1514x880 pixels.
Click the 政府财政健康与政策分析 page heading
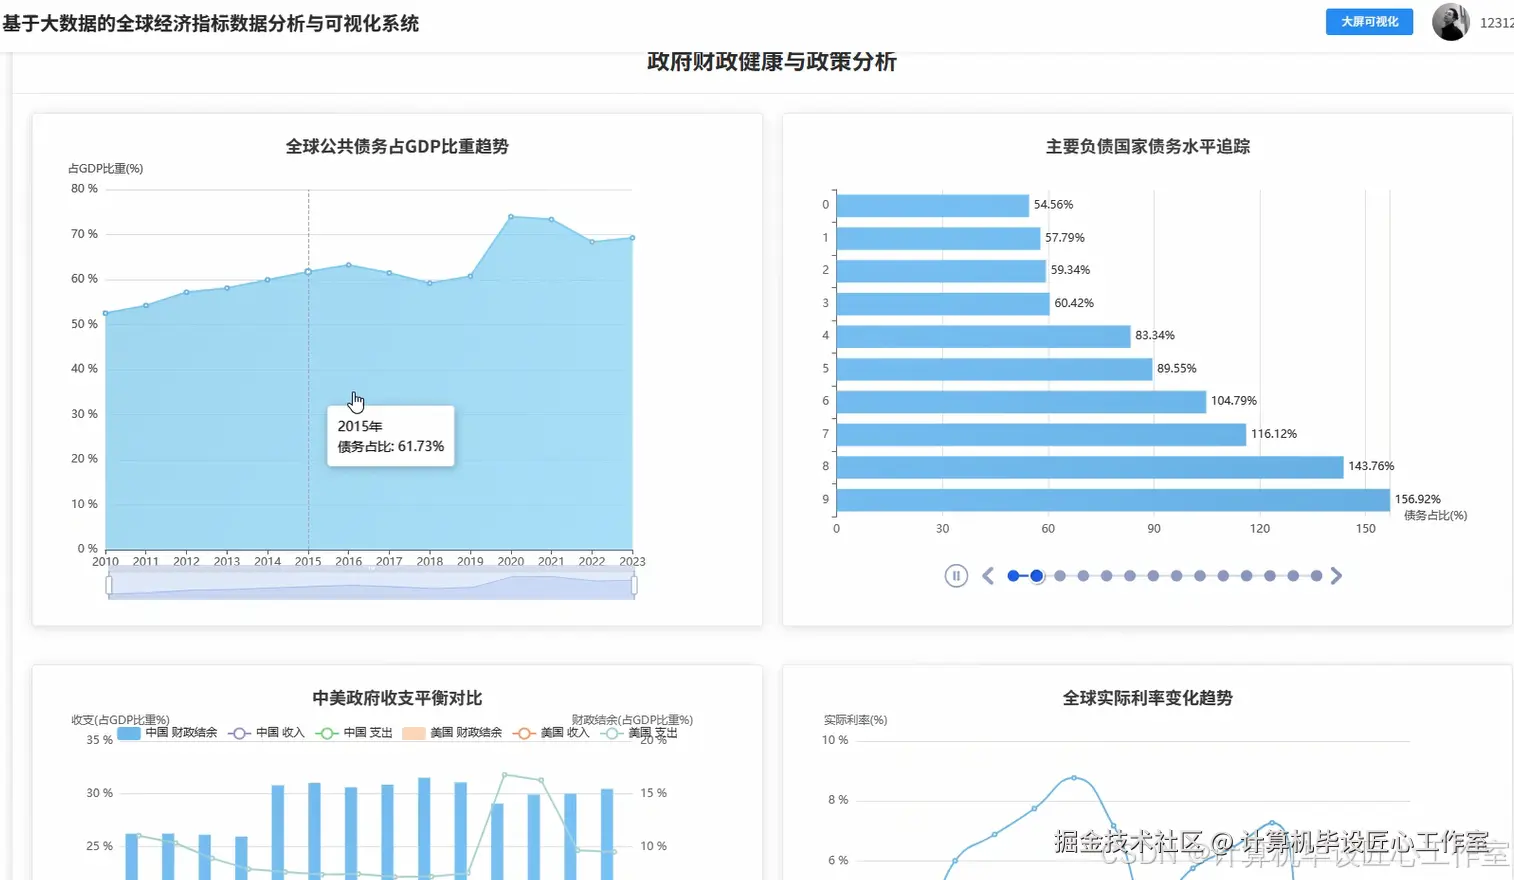772,62
